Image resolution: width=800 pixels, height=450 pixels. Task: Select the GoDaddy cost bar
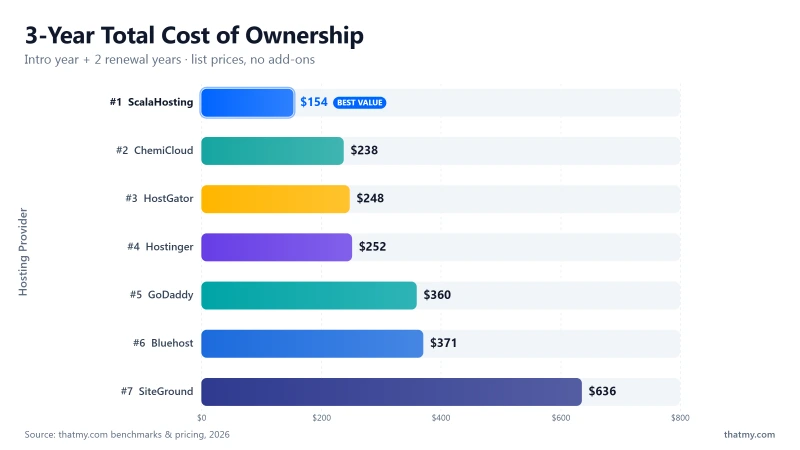click(309, 295)
